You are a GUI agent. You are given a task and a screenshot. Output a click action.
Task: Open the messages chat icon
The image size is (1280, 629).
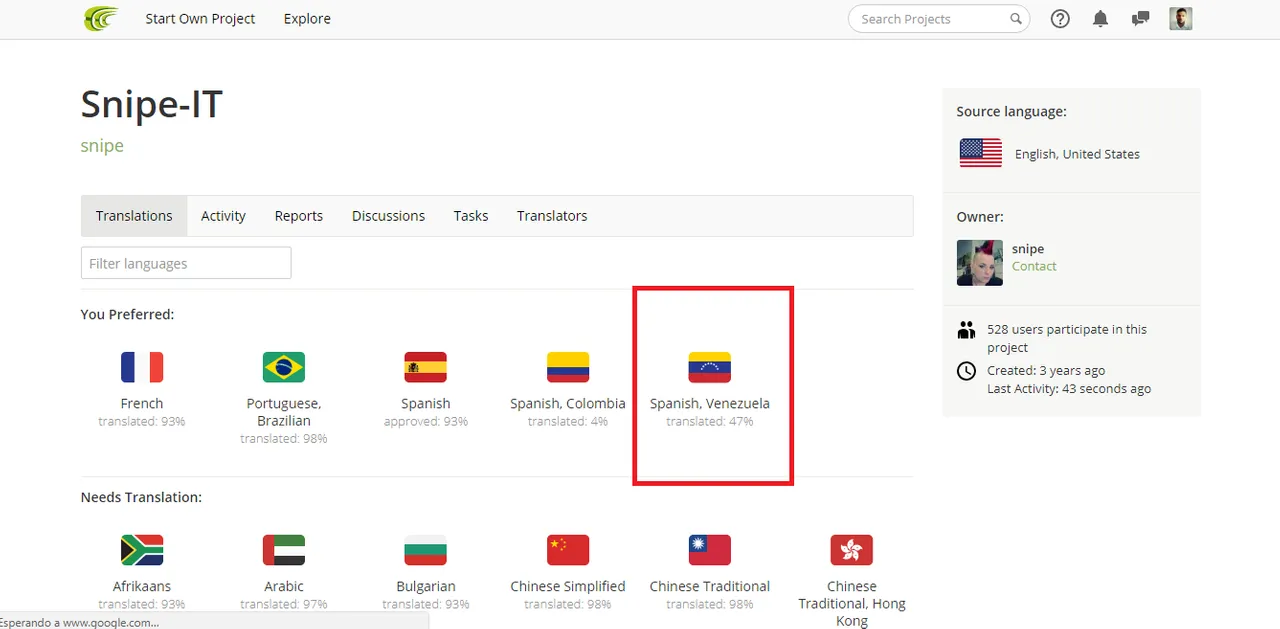(1140, 19)
